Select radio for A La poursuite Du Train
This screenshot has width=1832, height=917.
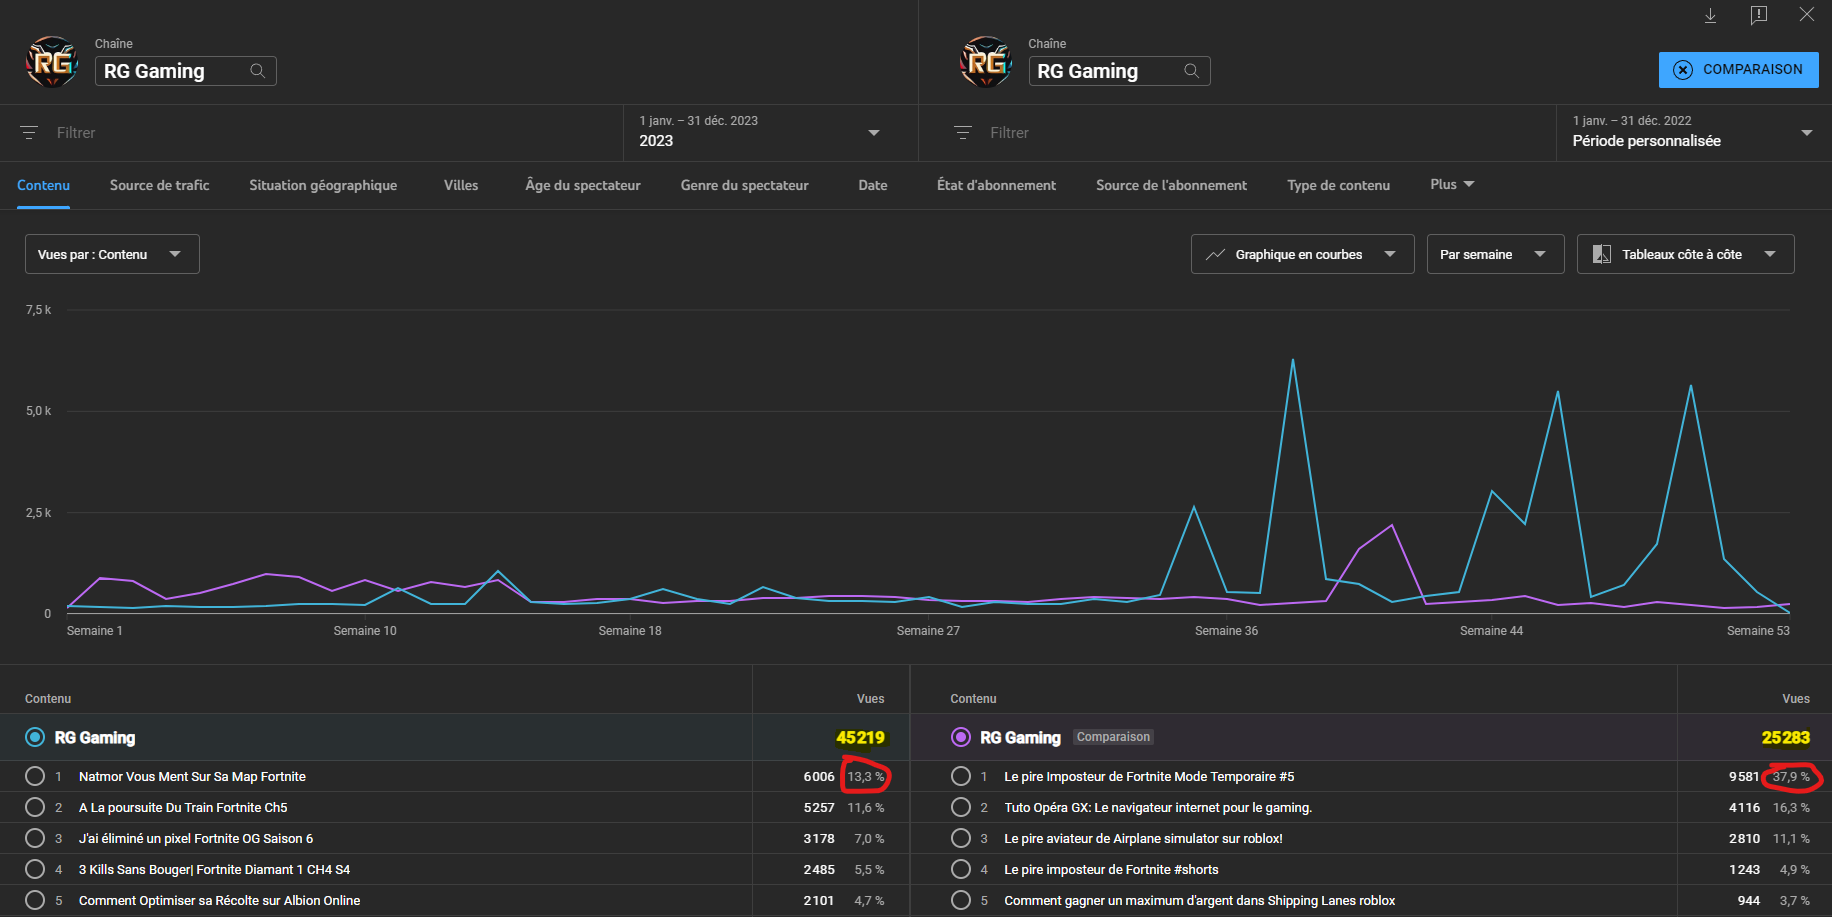click(x=35, y=808)
